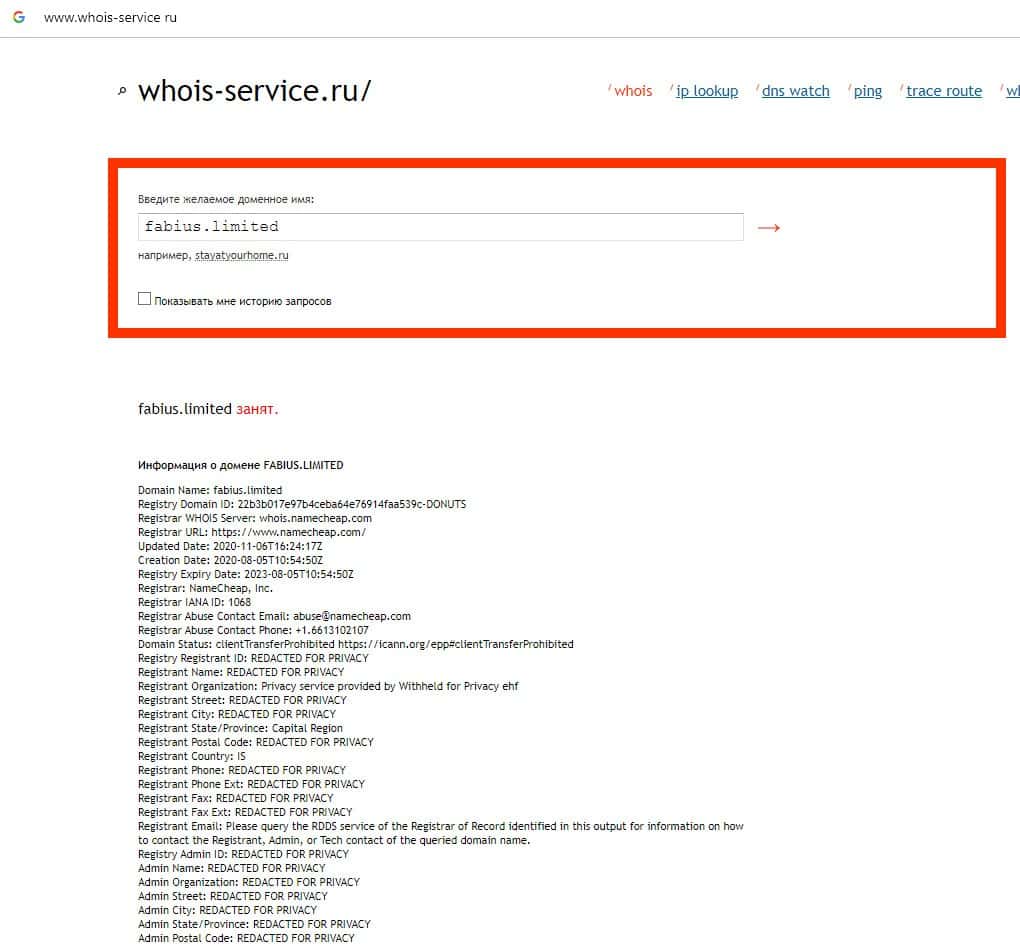This screenshot has width=1020, height=946.
Task: Open the ip lookup tab
Action: tap(707, 91)
